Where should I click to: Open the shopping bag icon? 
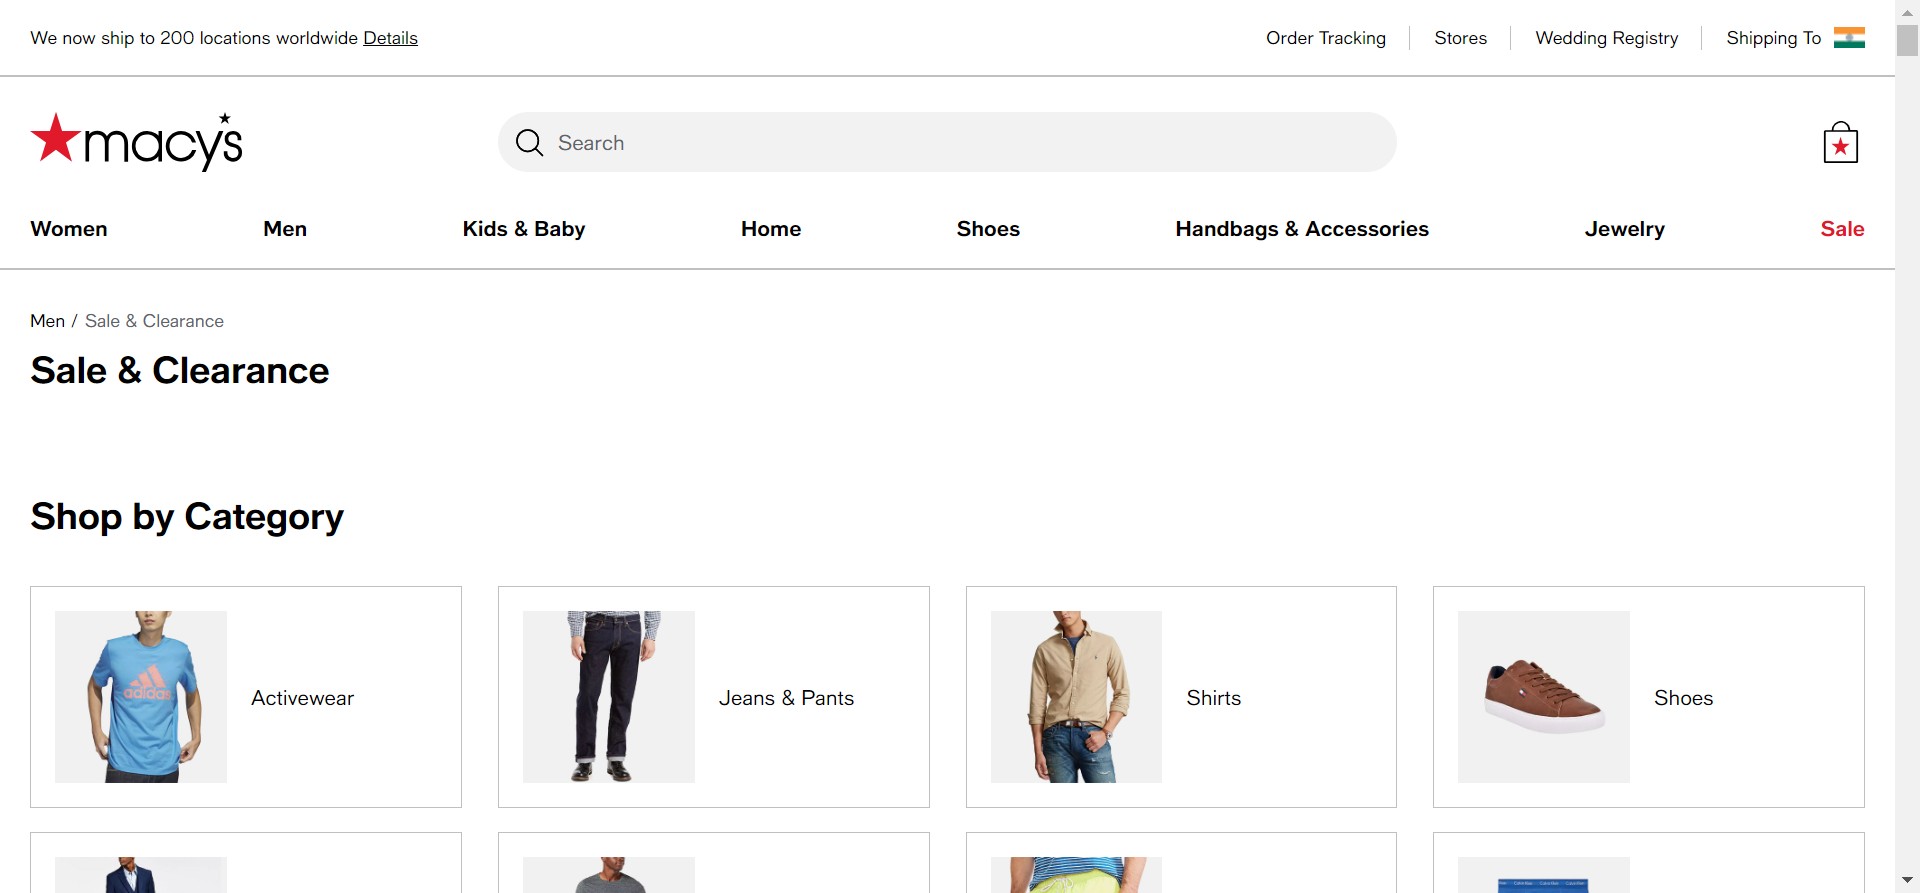point(1840,143)
